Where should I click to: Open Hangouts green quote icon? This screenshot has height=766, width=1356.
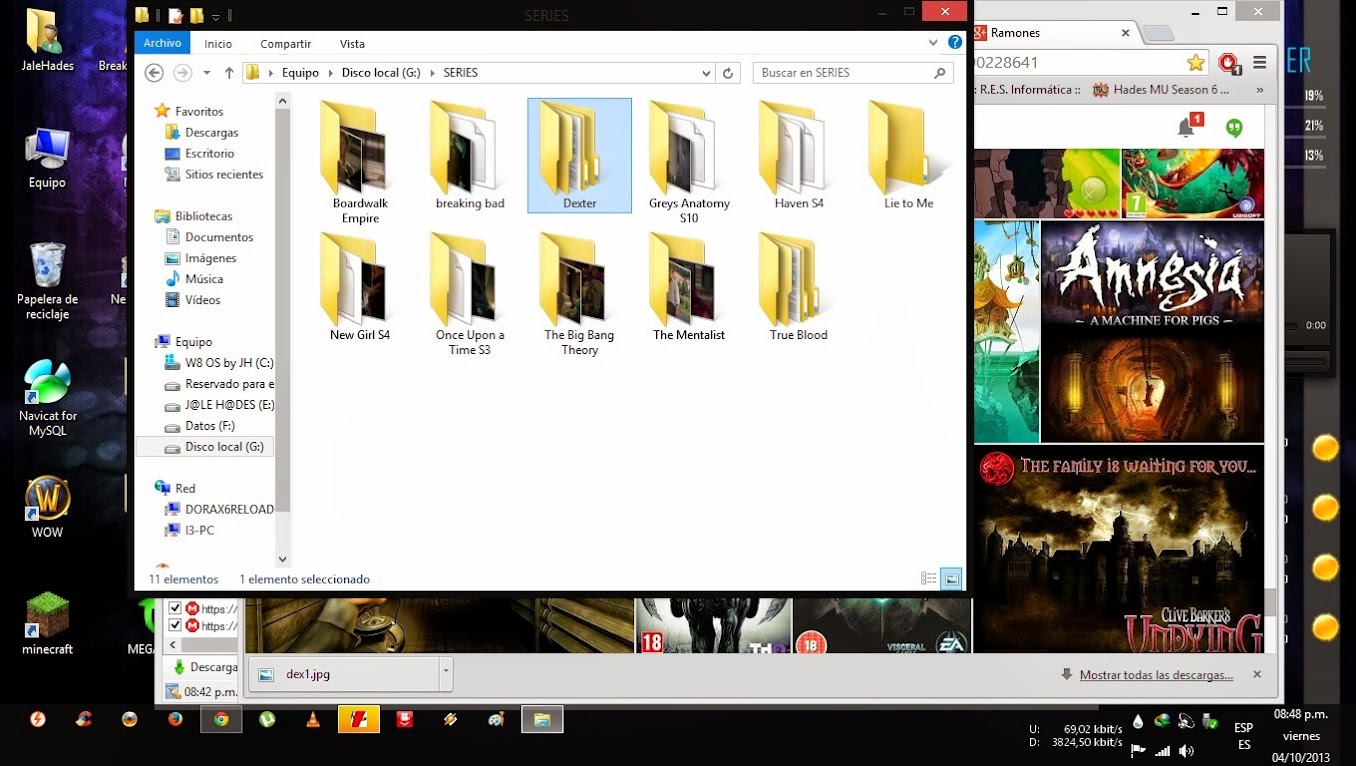click(1234, 127)
